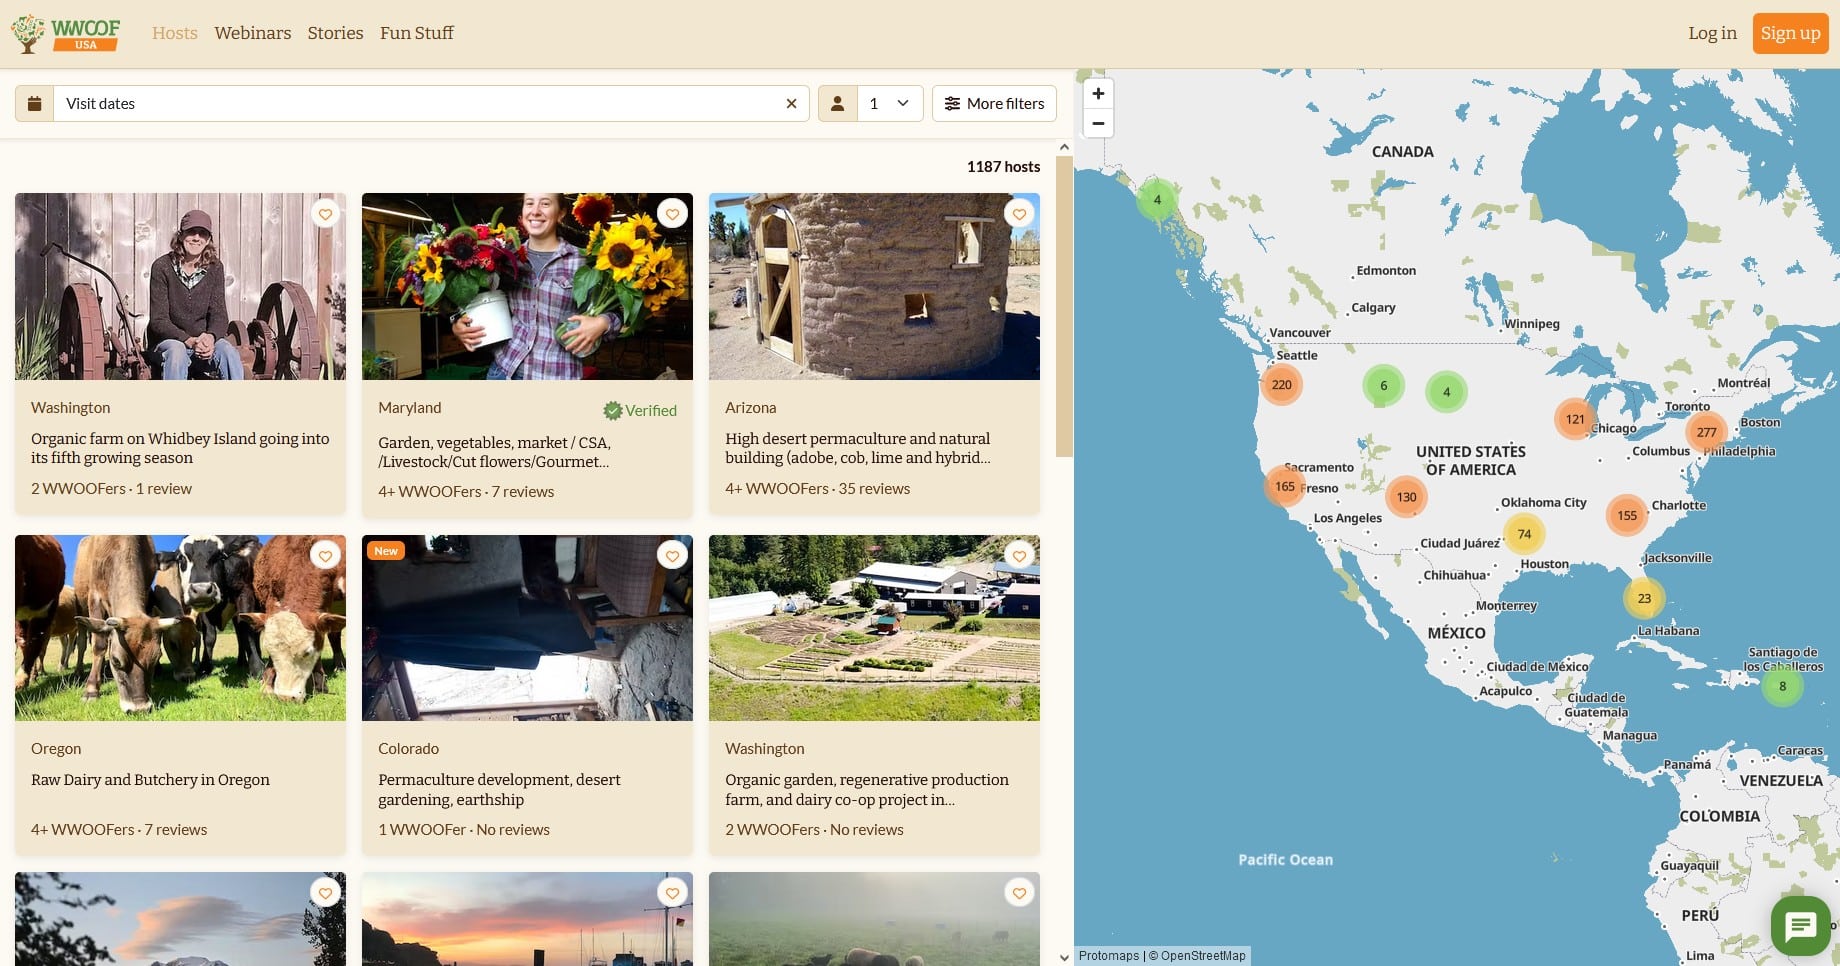Click the 130 hosts map cluster
1840x966 pixels.
tap(1406, 497)
